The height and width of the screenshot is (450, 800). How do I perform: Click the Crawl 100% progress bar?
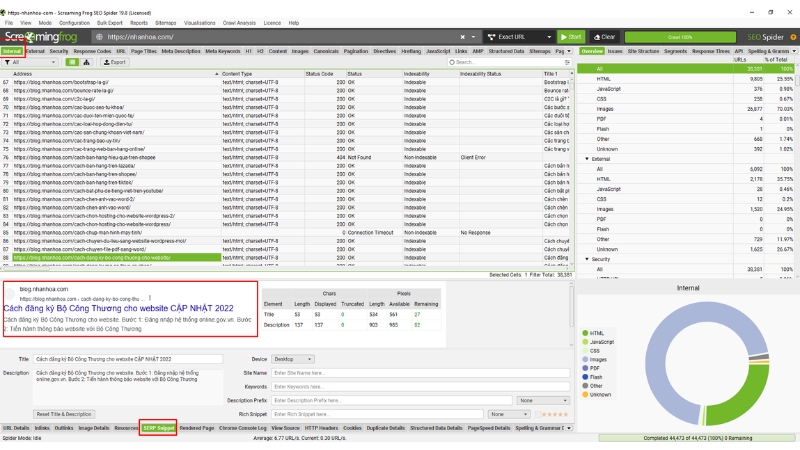tap(680, 37)
